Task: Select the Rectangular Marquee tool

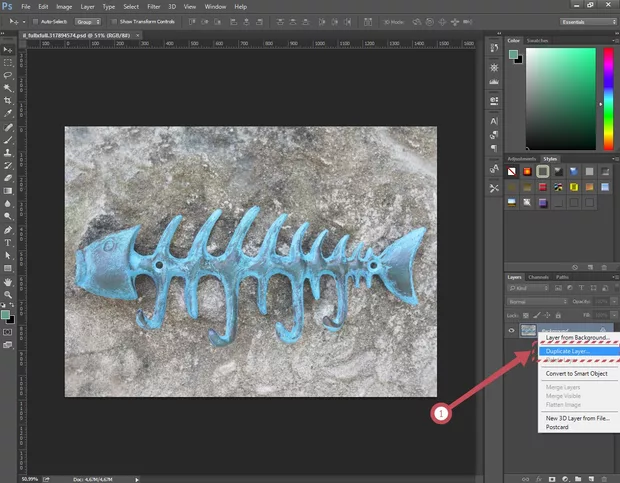Action: tap(9, 61)
